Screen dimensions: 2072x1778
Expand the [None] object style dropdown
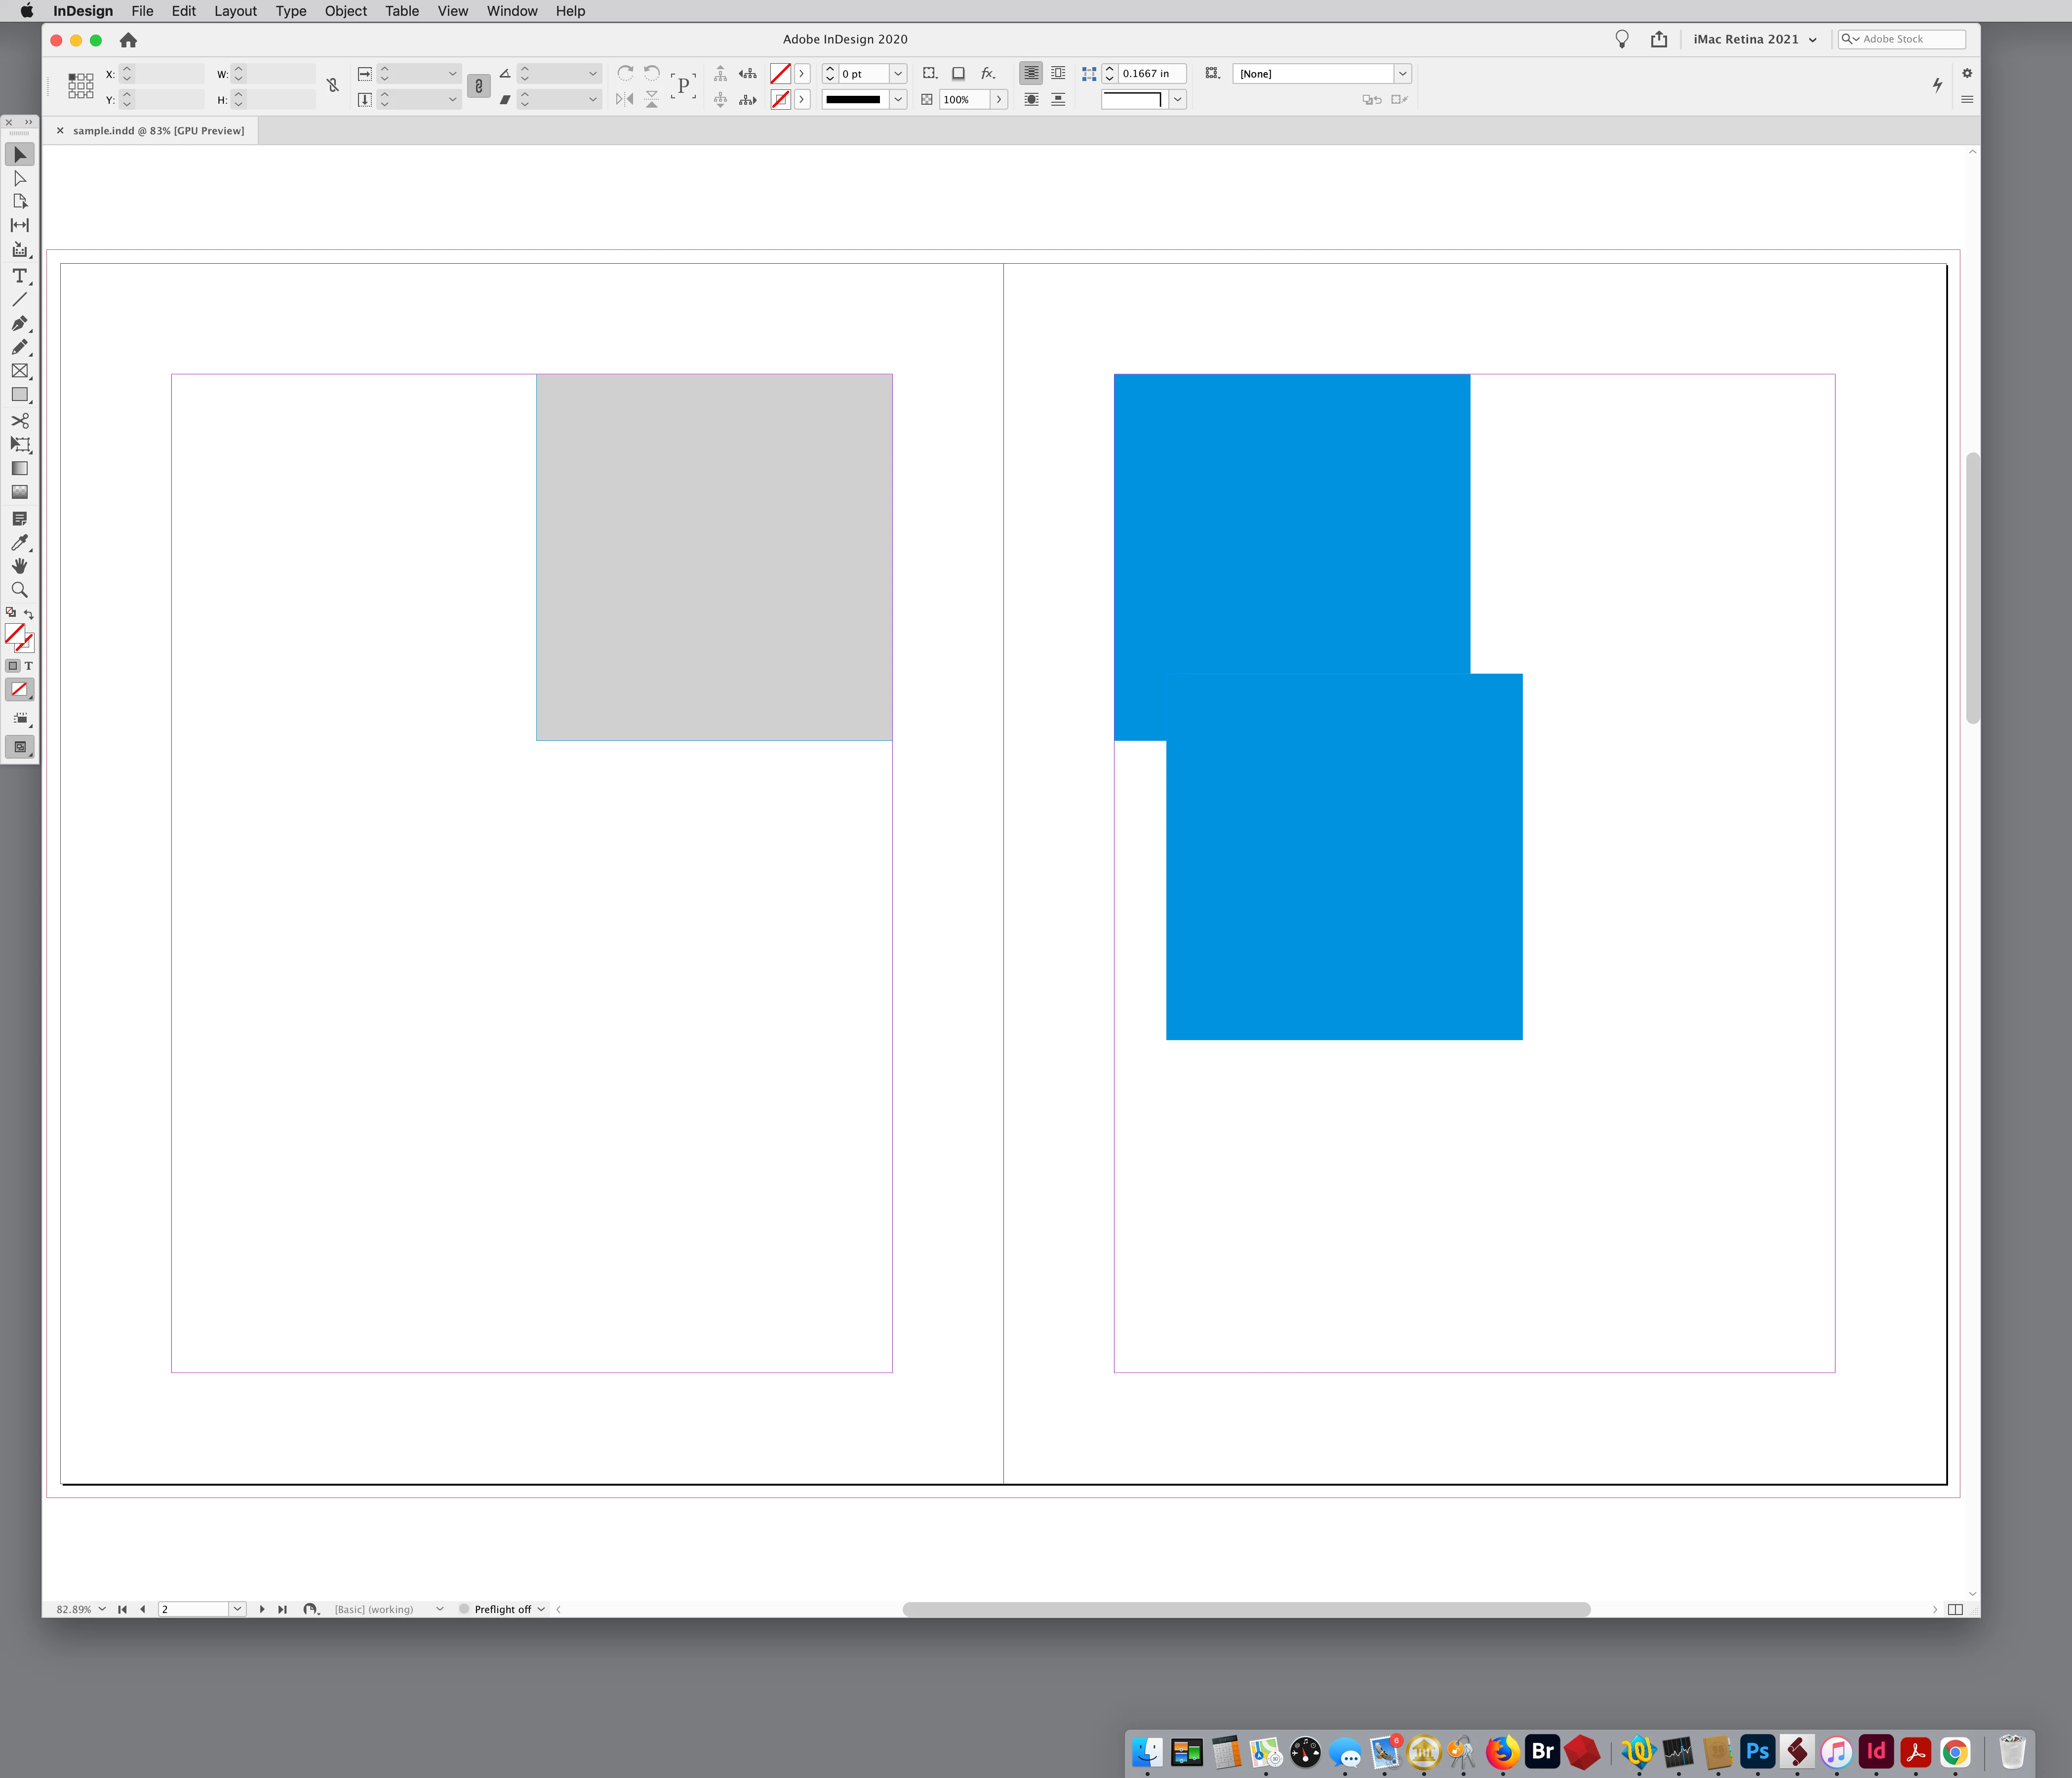(1402, 73)
